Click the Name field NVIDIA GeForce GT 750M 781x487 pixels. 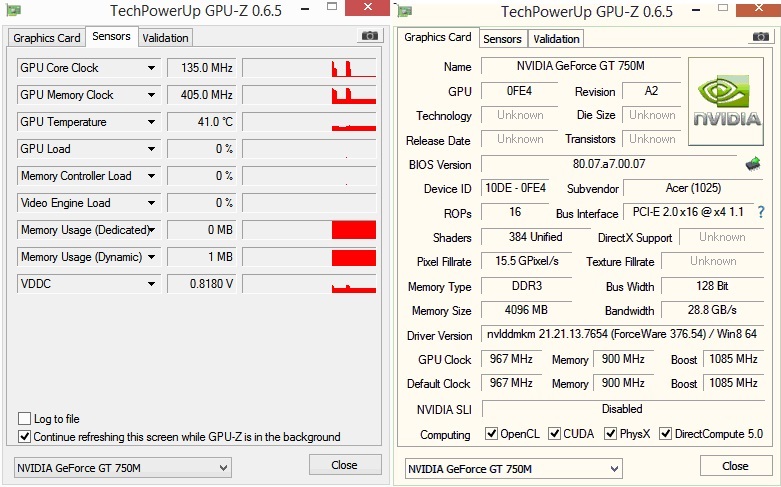(581, 66)
